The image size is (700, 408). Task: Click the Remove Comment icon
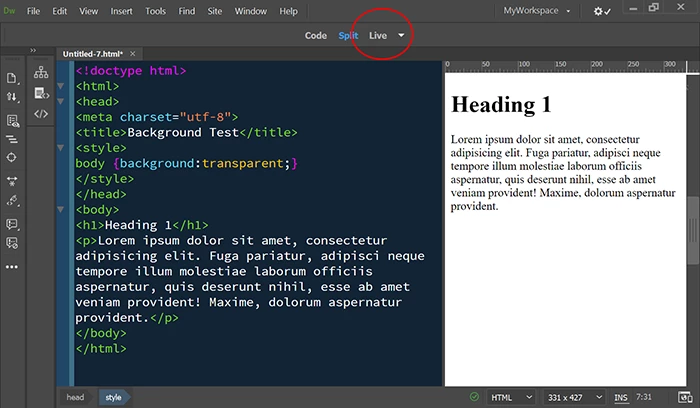(x=12, y=243)
